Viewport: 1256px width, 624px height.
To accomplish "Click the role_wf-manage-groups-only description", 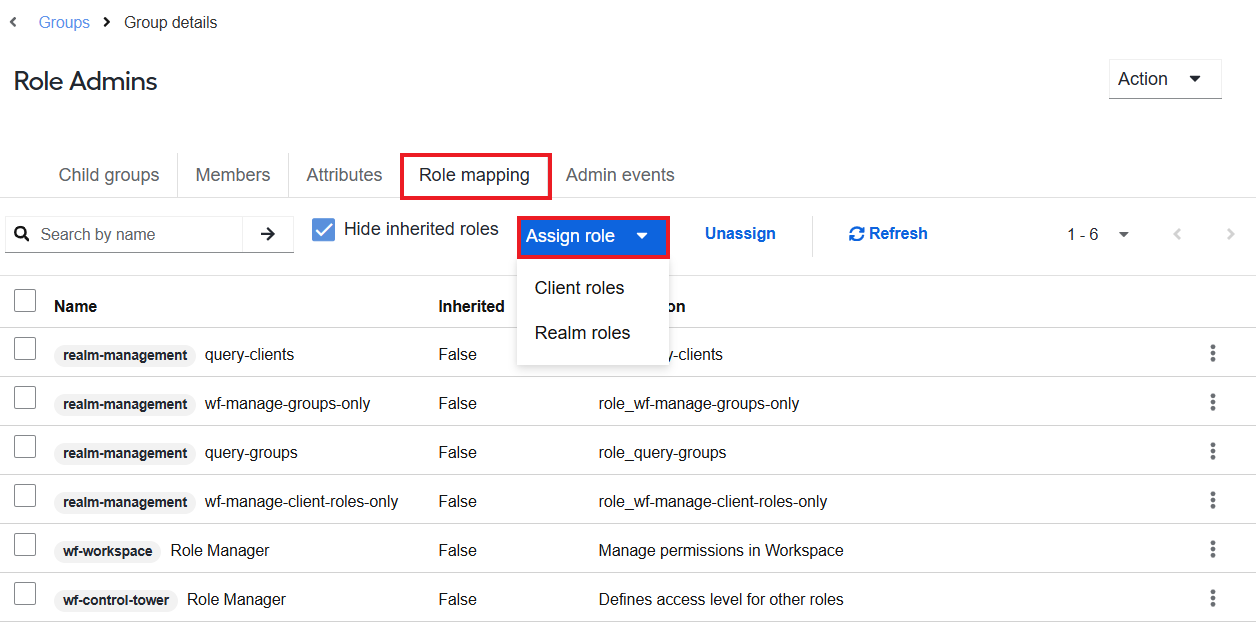I will click(x=699, y=404).
